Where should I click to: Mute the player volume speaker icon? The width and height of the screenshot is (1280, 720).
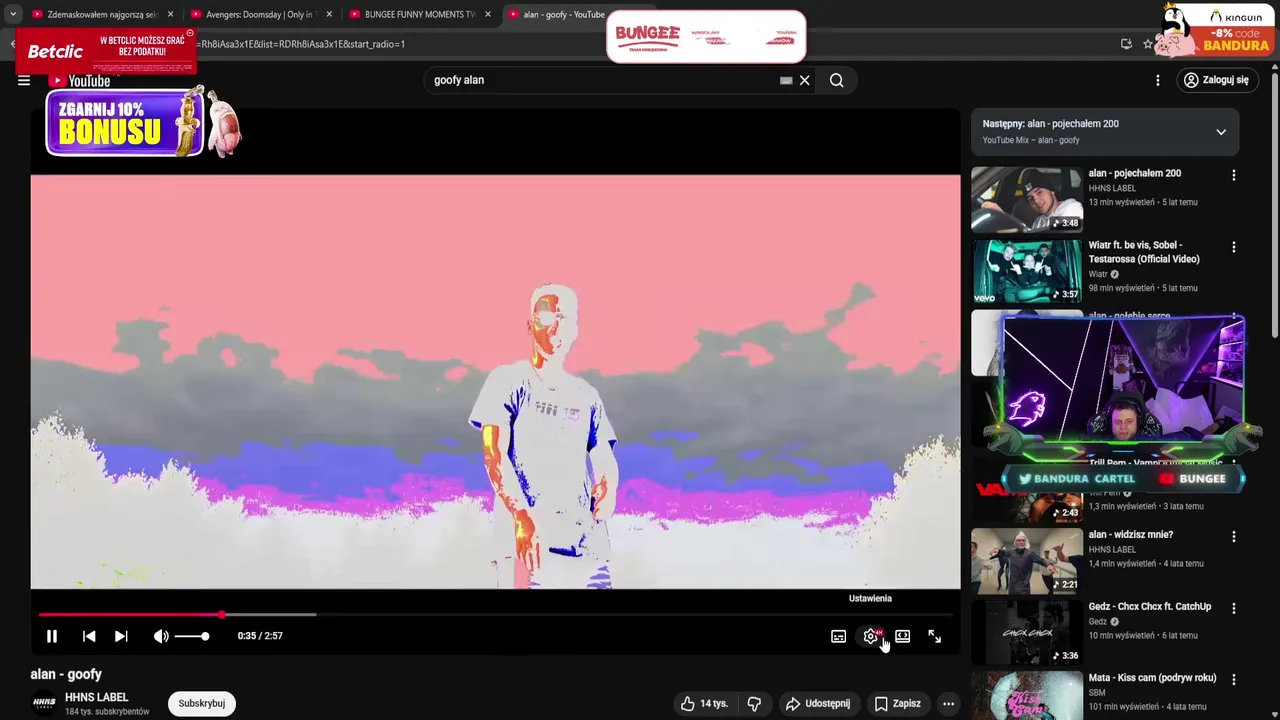pos(160,636)
